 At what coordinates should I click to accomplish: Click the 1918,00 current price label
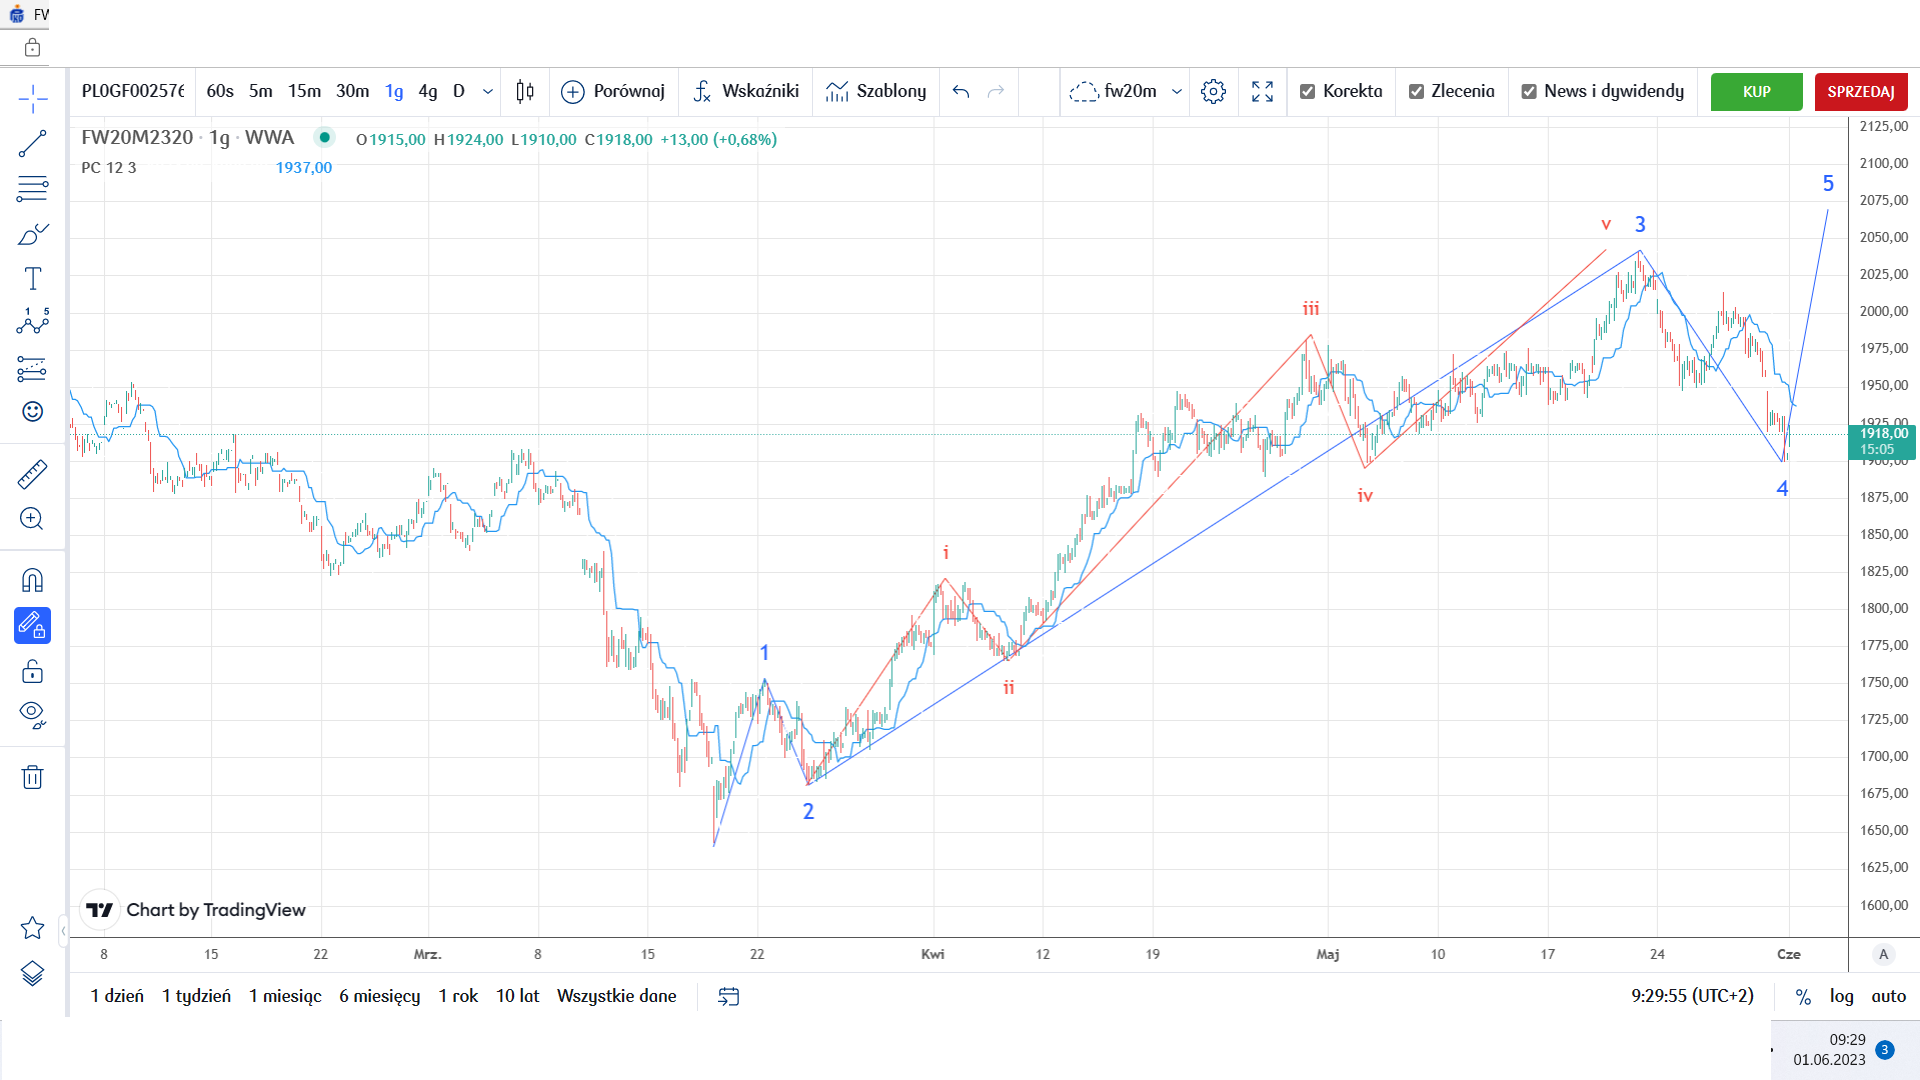point(1882,441)
